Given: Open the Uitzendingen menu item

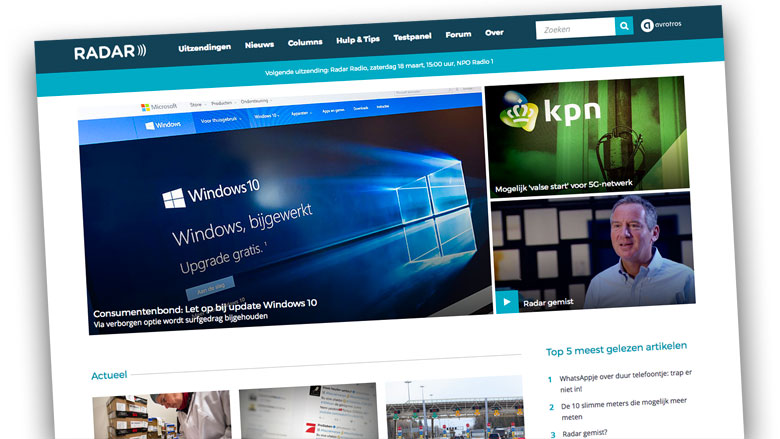Looking at the screenshot, I should [x=205, y=47].
